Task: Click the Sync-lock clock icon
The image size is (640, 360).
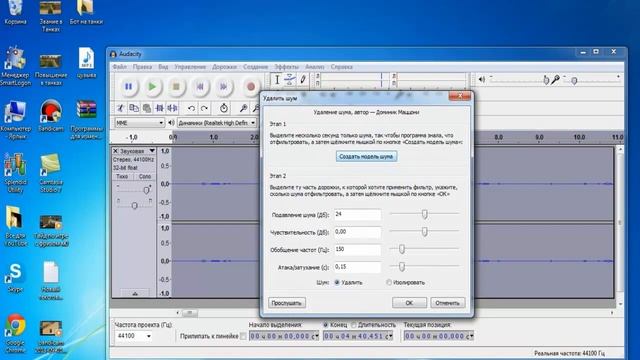Action: pyautogui.click(x=224, y=108)
